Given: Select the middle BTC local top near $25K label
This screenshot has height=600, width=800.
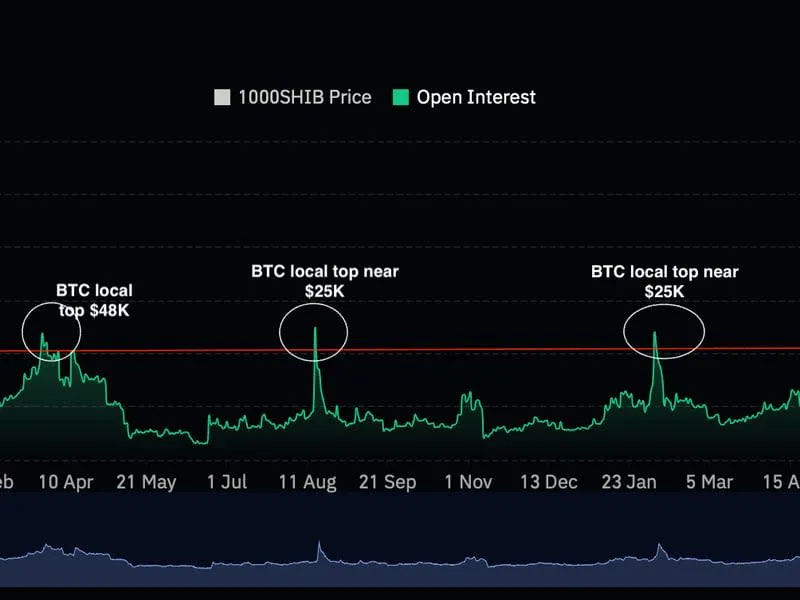Looking at the screenshot, I should [316, 281].
